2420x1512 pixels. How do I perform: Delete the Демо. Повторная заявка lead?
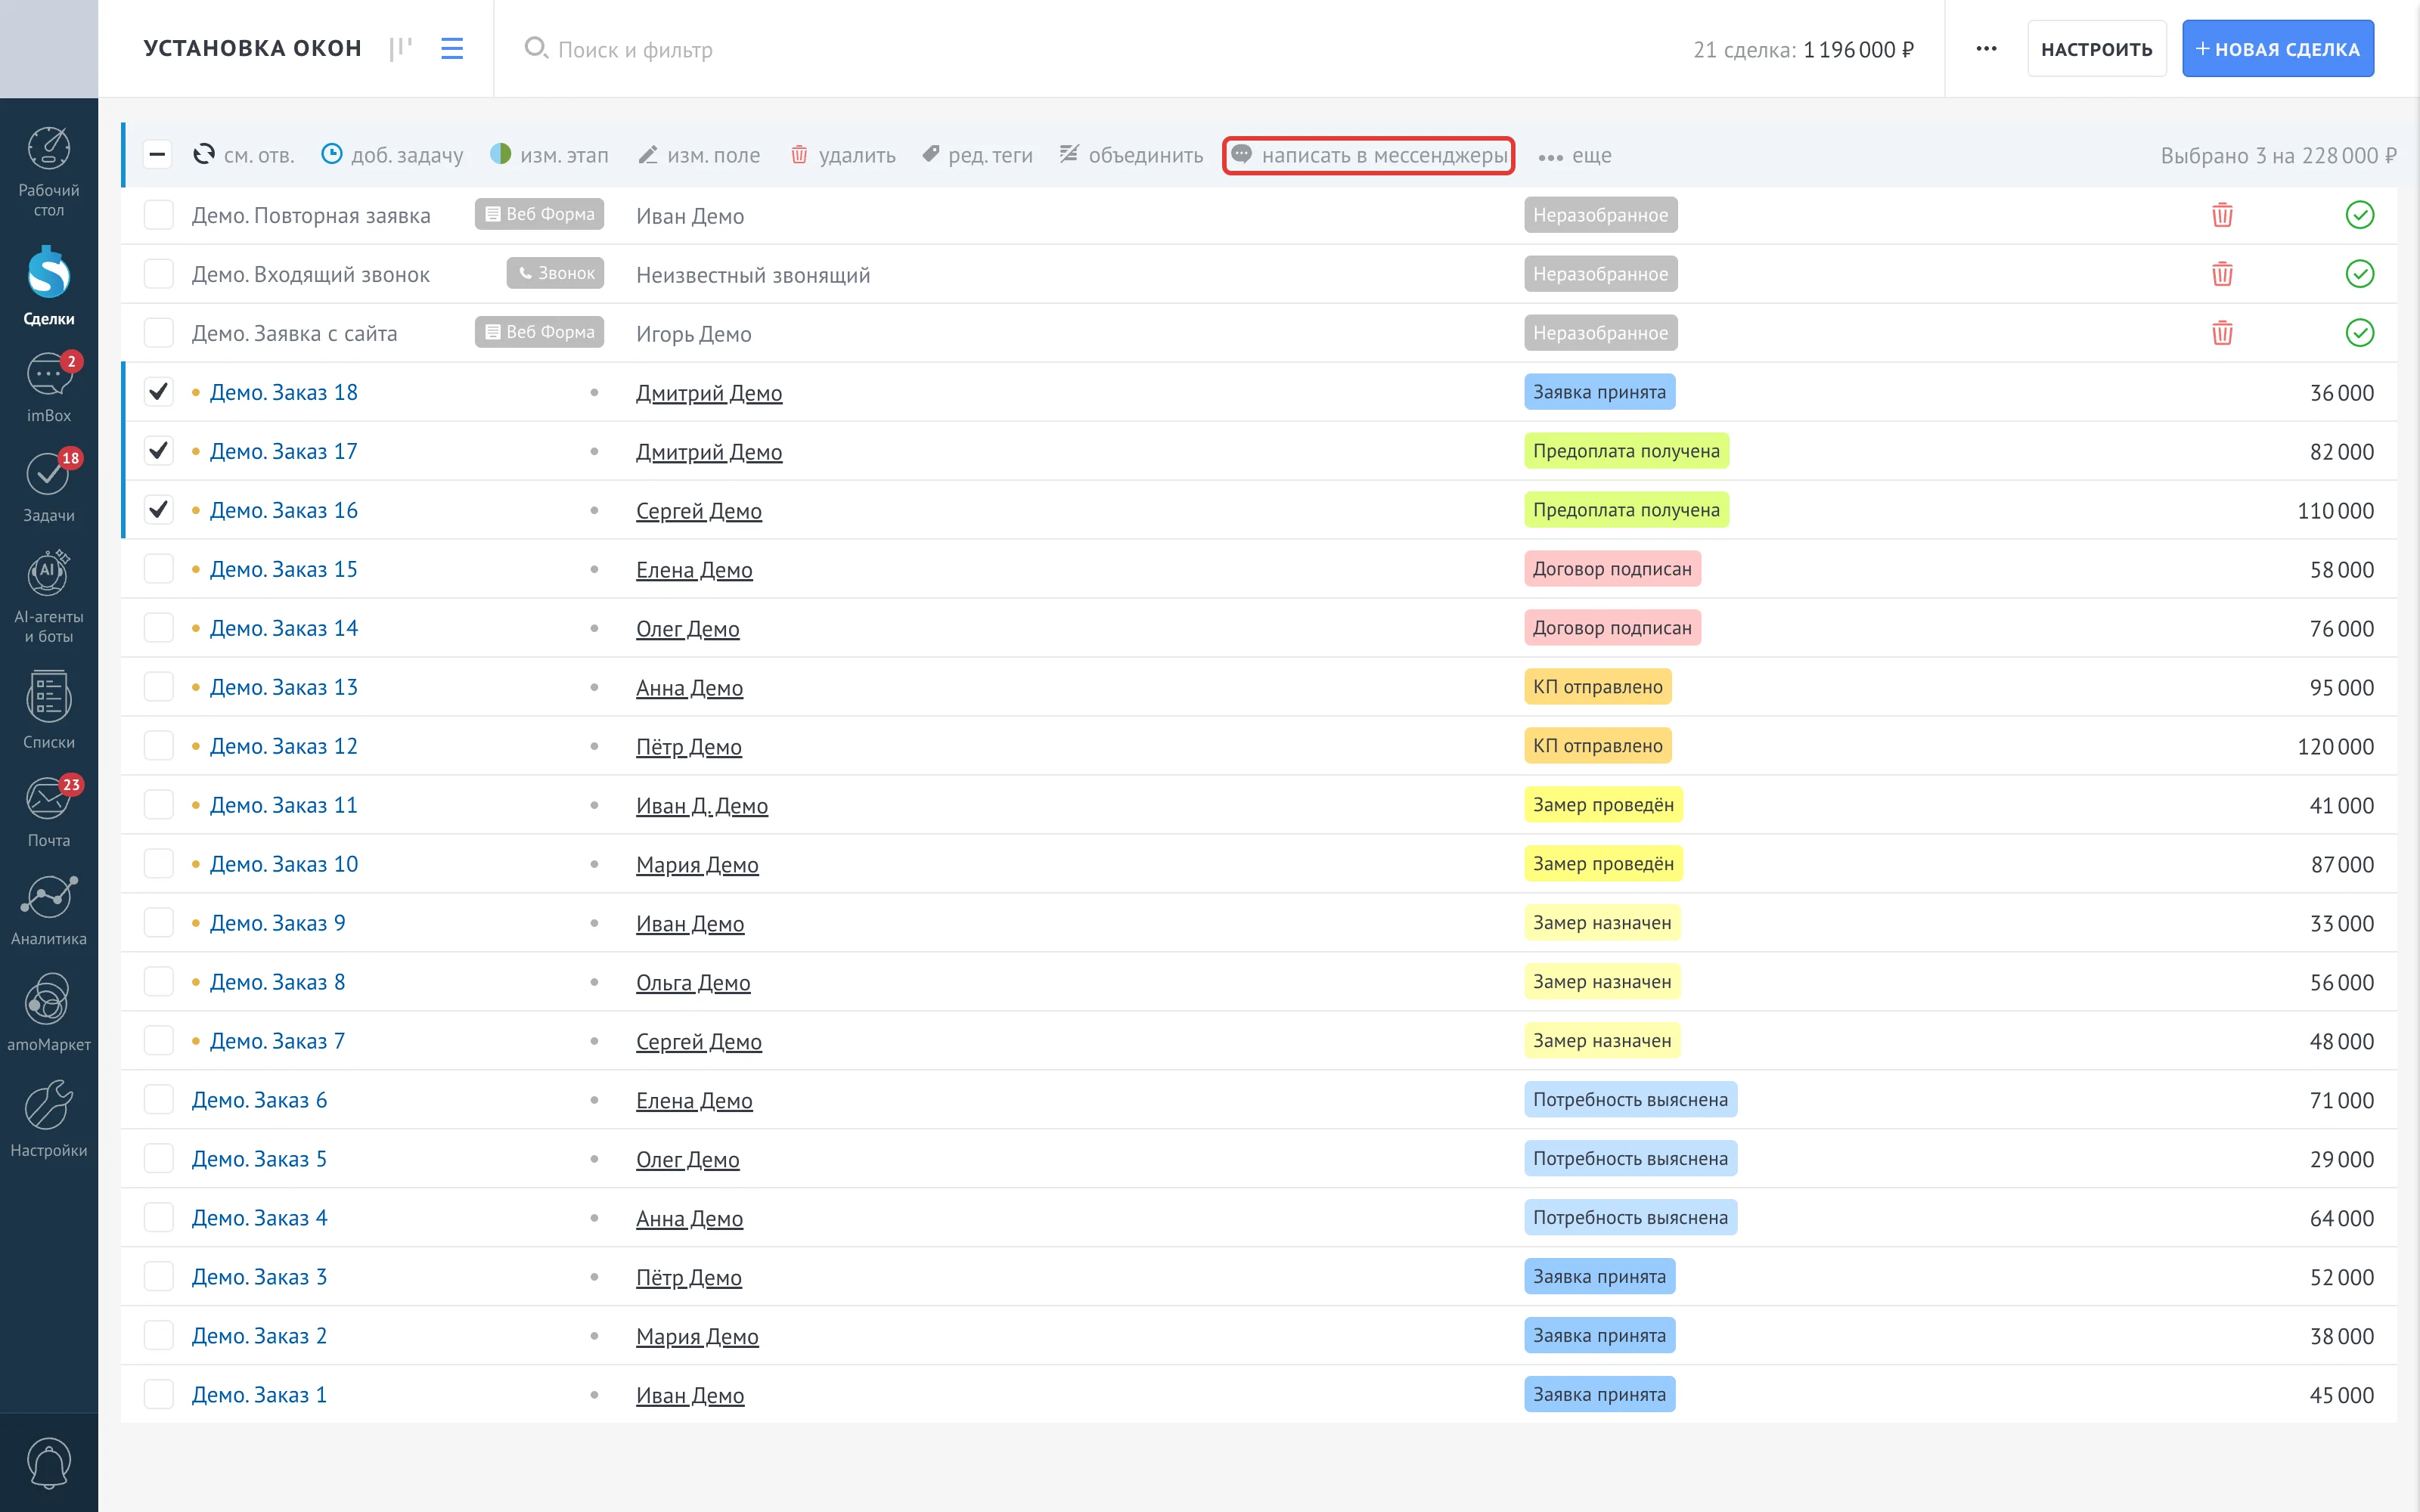2222,215
